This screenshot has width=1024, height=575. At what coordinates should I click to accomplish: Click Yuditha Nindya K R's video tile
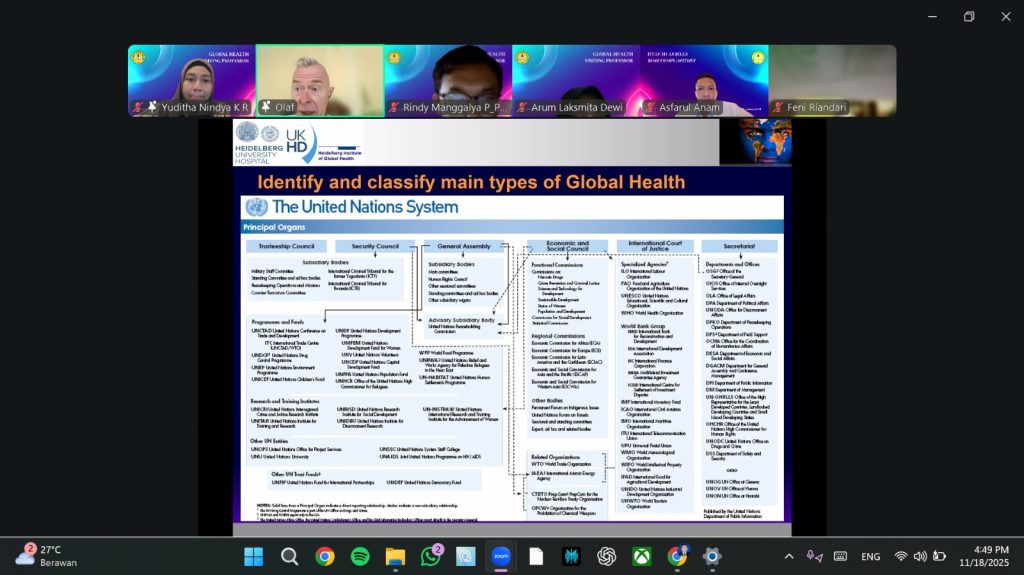pyautogui.click(x=191, y=80)
